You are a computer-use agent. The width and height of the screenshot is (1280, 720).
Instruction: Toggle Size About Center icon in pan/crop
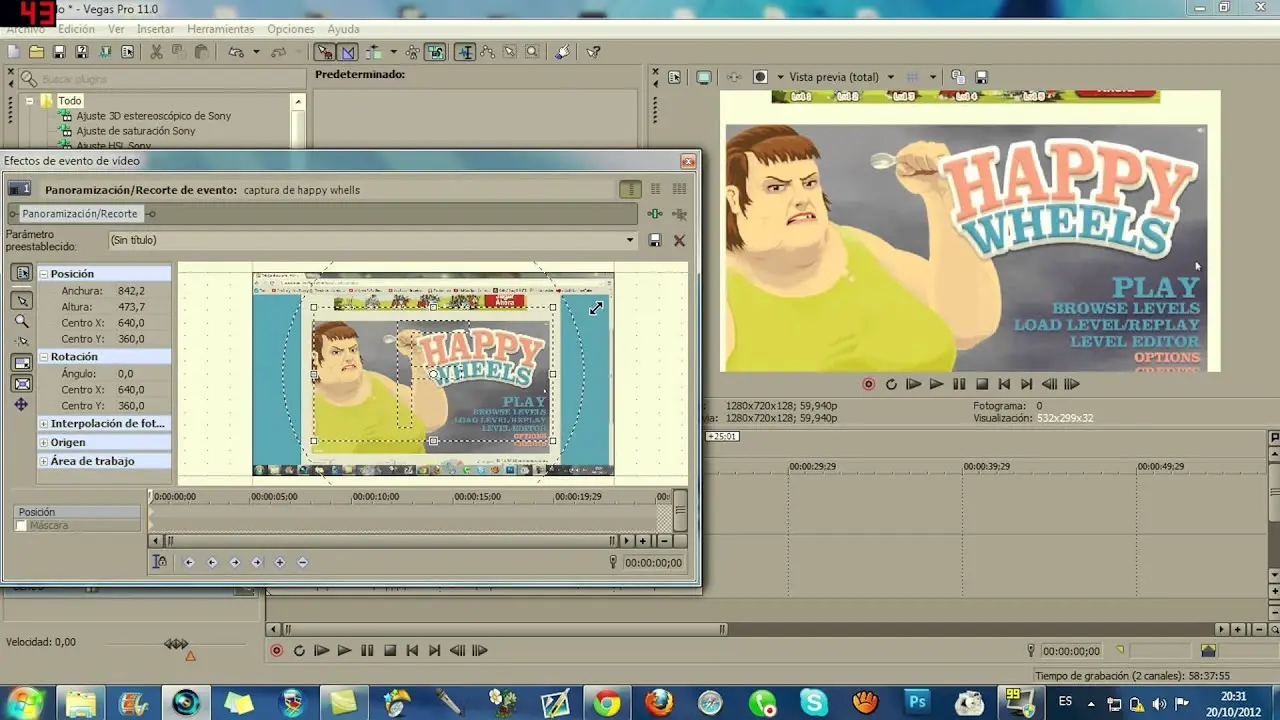pos(21,383)
